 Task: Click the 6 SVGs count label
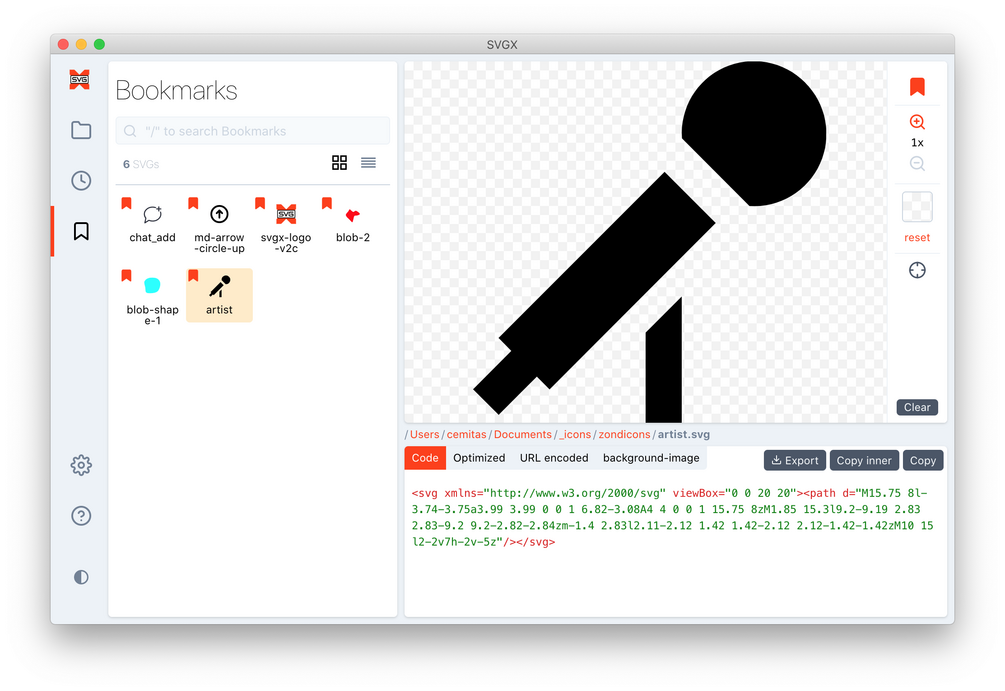[x=141, y=164]
